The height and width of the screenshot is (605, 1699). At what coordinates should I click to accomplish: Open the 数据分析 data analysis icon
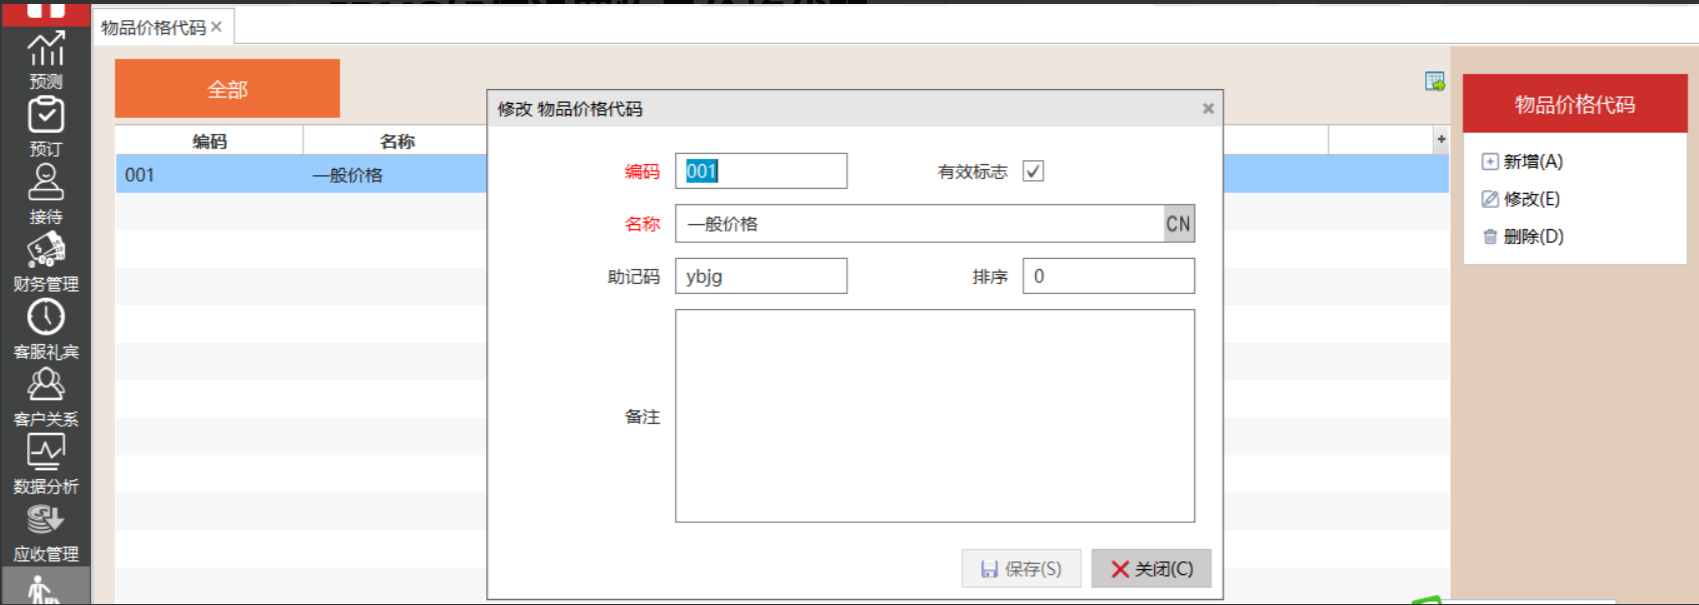coord(46,464)
